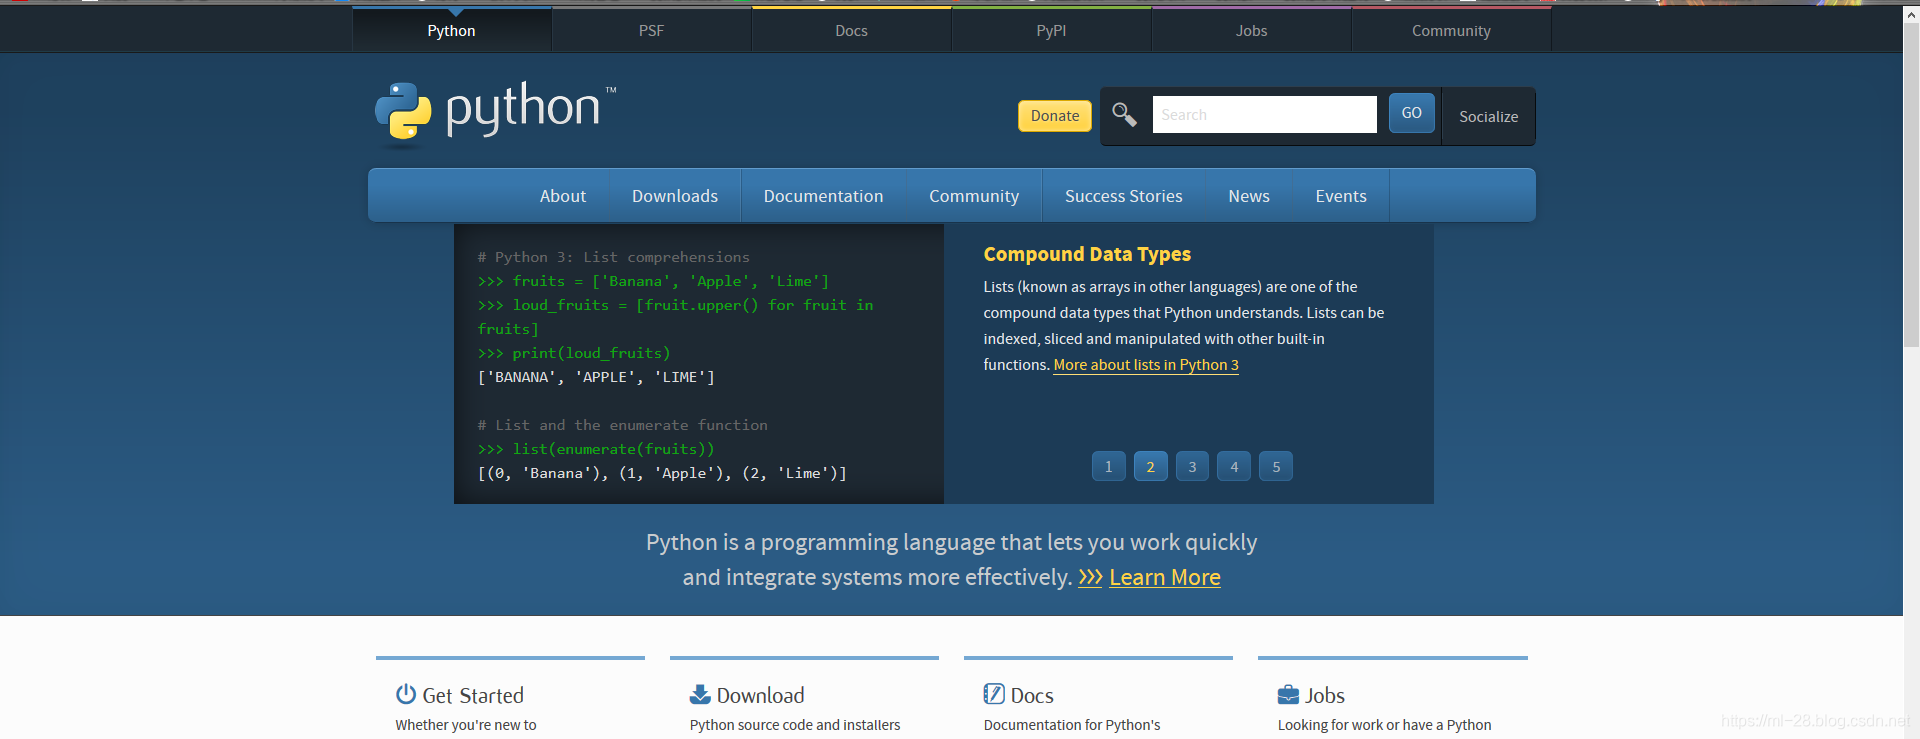Open the Docs top tab
Viewport: 1920px width, 739px height.
pos(852,31)
